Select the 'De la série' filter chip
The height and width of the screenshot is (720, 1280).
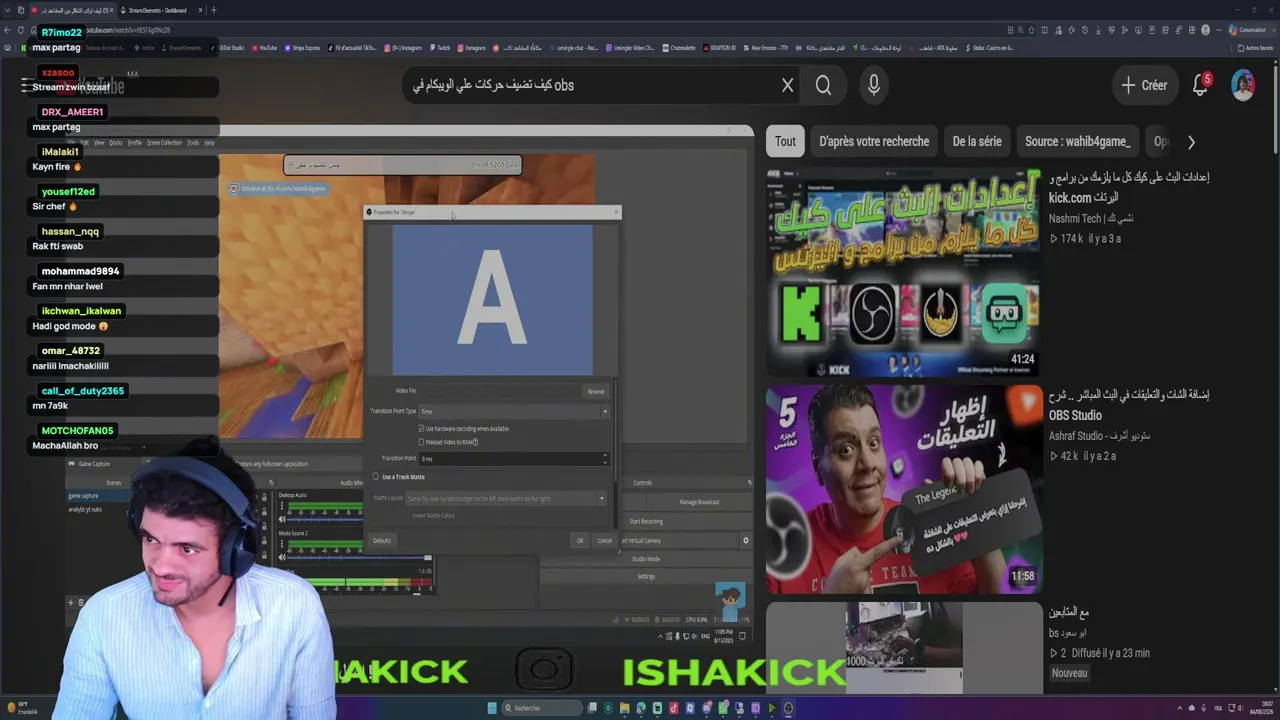coord(977,141)
